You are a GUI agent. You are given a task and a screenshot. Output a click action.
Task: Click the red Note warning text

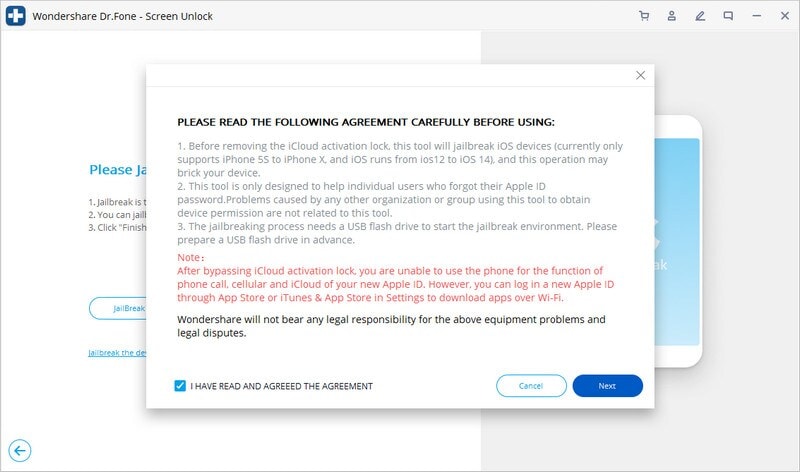(395, 278)
